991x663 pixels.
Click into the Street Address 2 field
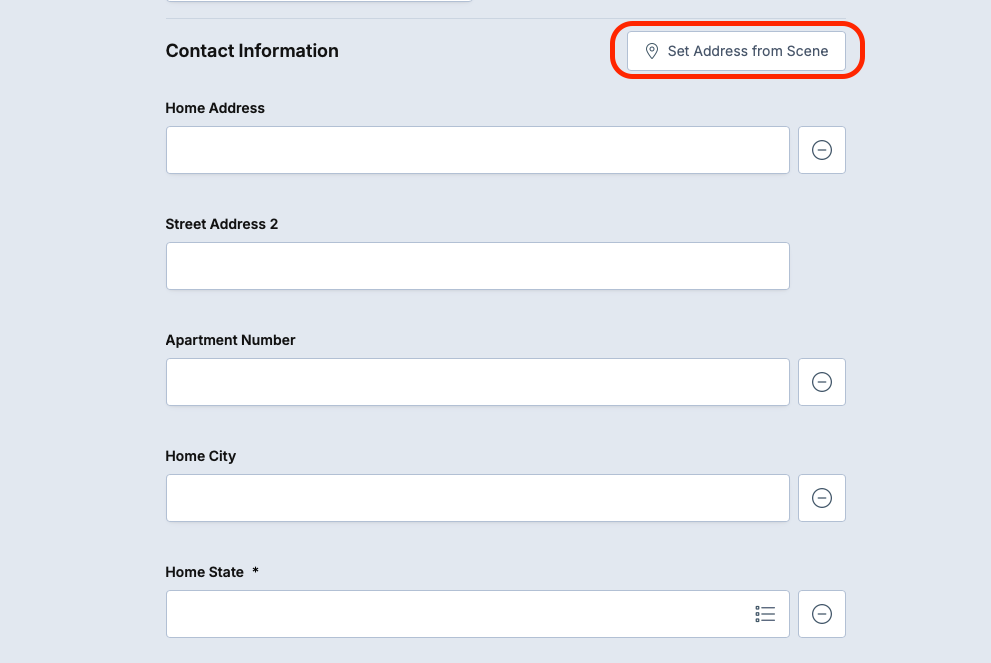(477, 266)
